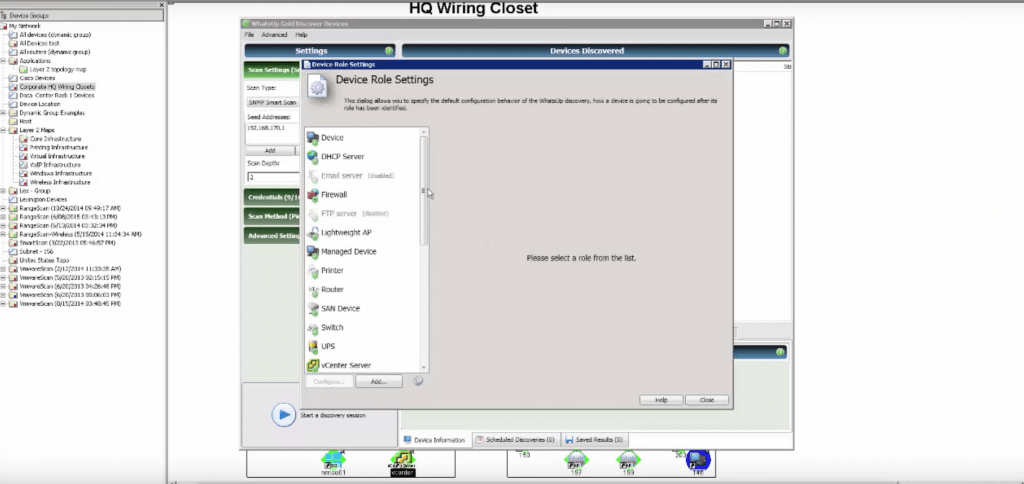Click the role list scroll up arrow
Screen dimensions: 1024x484
pyautogui.click(x=423, y=131)
